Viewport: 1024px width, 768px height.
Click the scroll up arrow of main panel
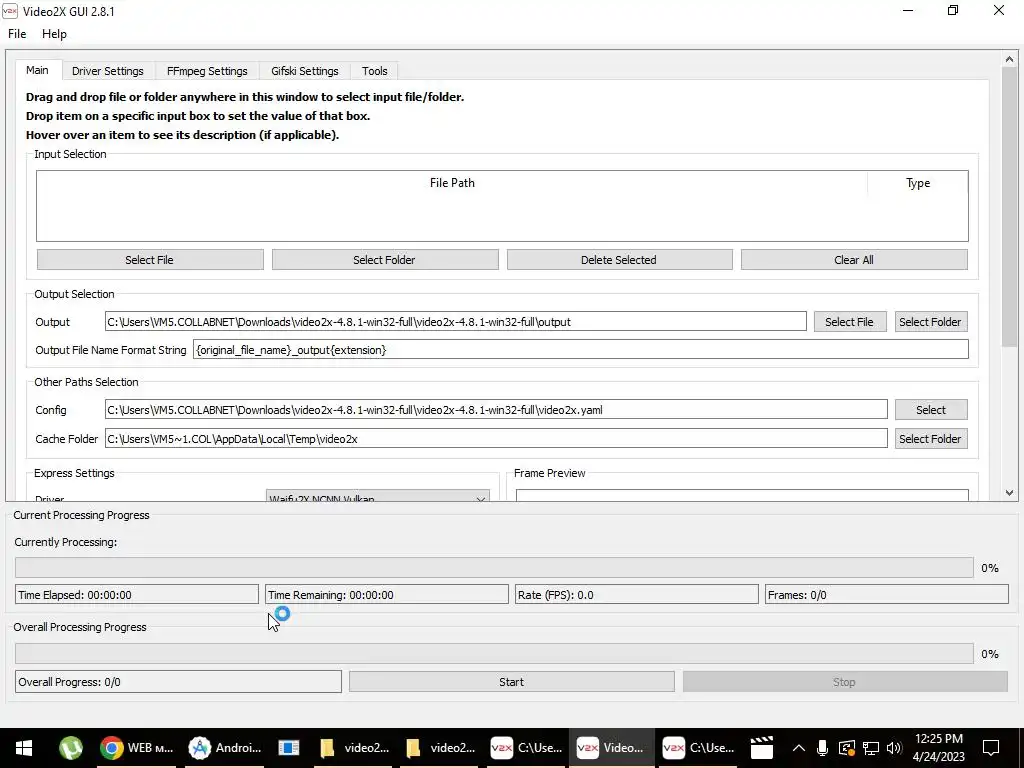pos(1010,59)
